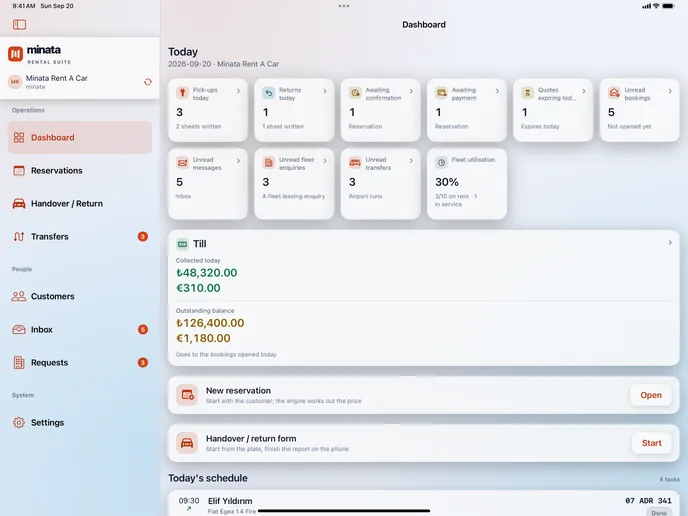Open Transfers in sidebar

tap(80, 236)
